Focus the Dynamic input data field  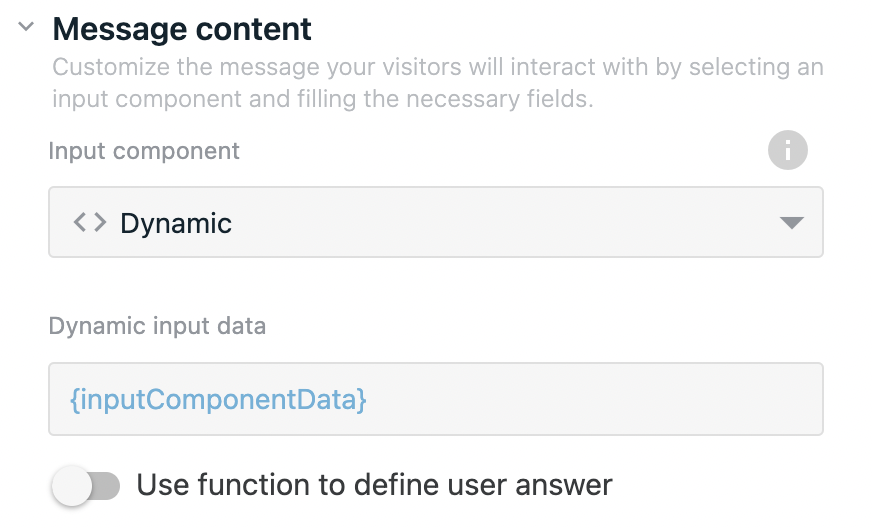(435, 399)
